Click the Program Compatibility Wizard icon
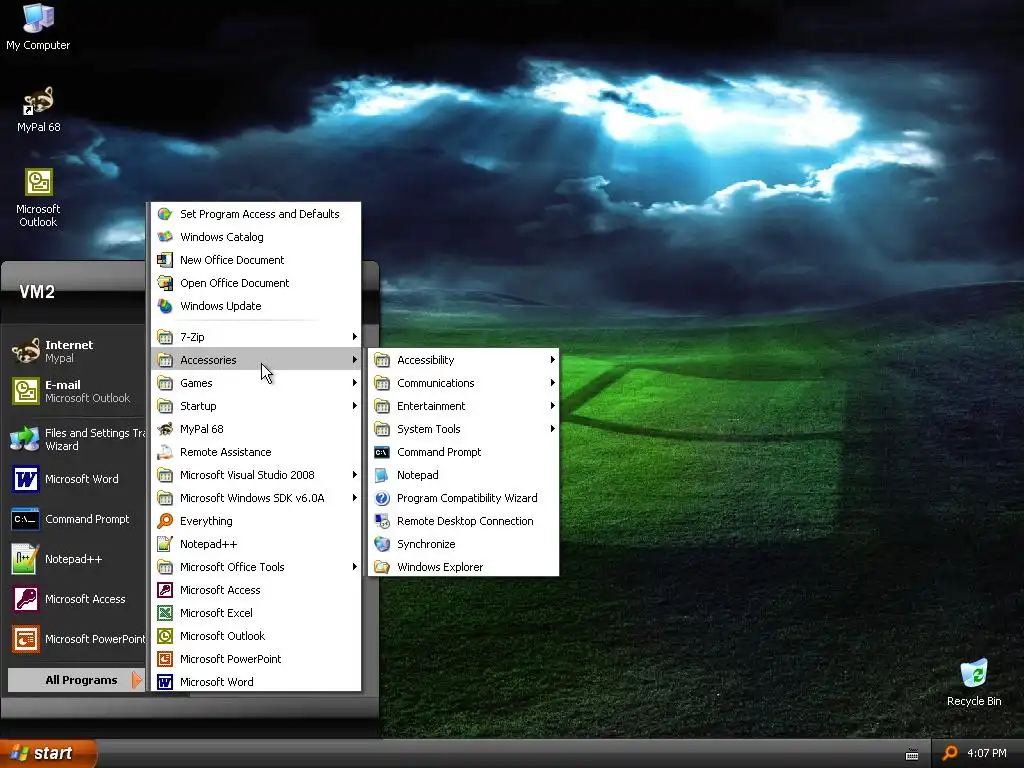1024x768 pixels. pyautogui.click(x=382, y=498)
